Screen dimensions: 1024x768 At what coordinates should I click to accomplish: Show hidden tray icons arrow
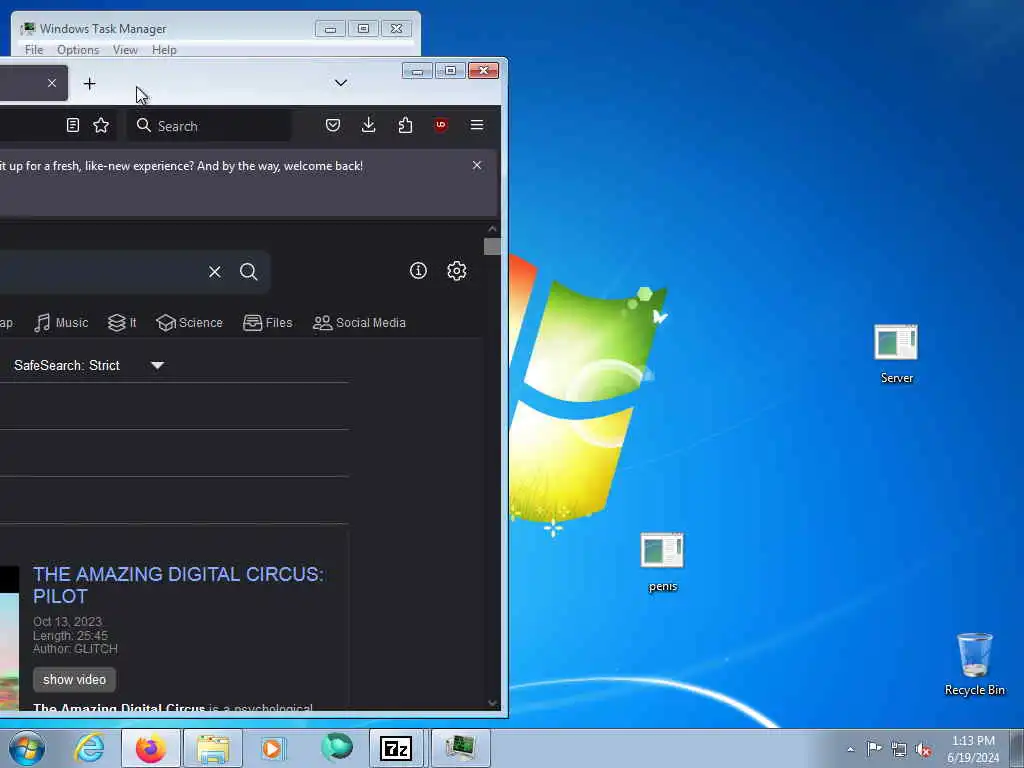coord(850,749)
